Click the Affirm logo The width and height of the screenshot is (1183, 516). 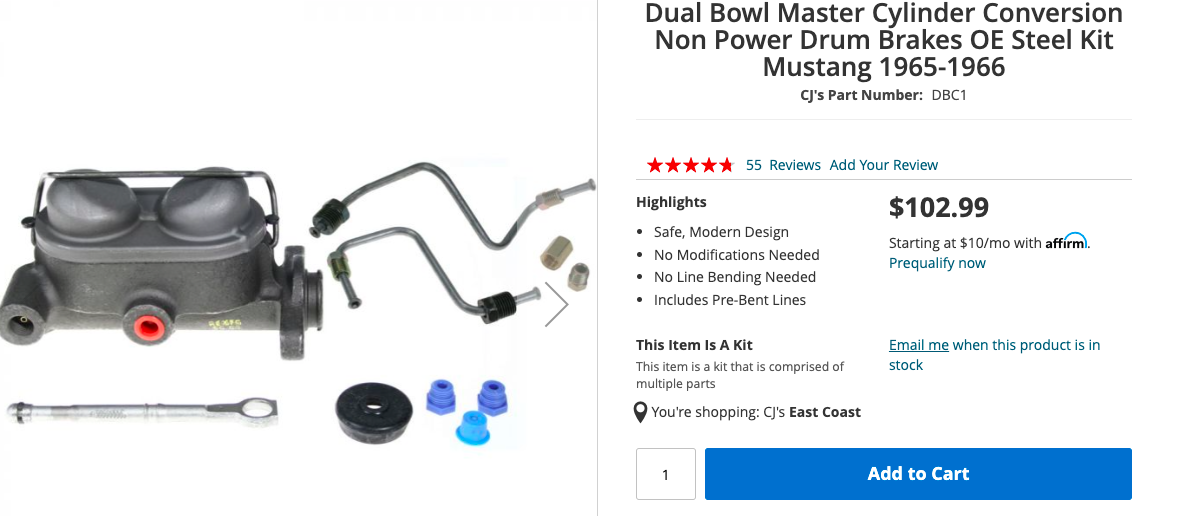point(1066,241)
